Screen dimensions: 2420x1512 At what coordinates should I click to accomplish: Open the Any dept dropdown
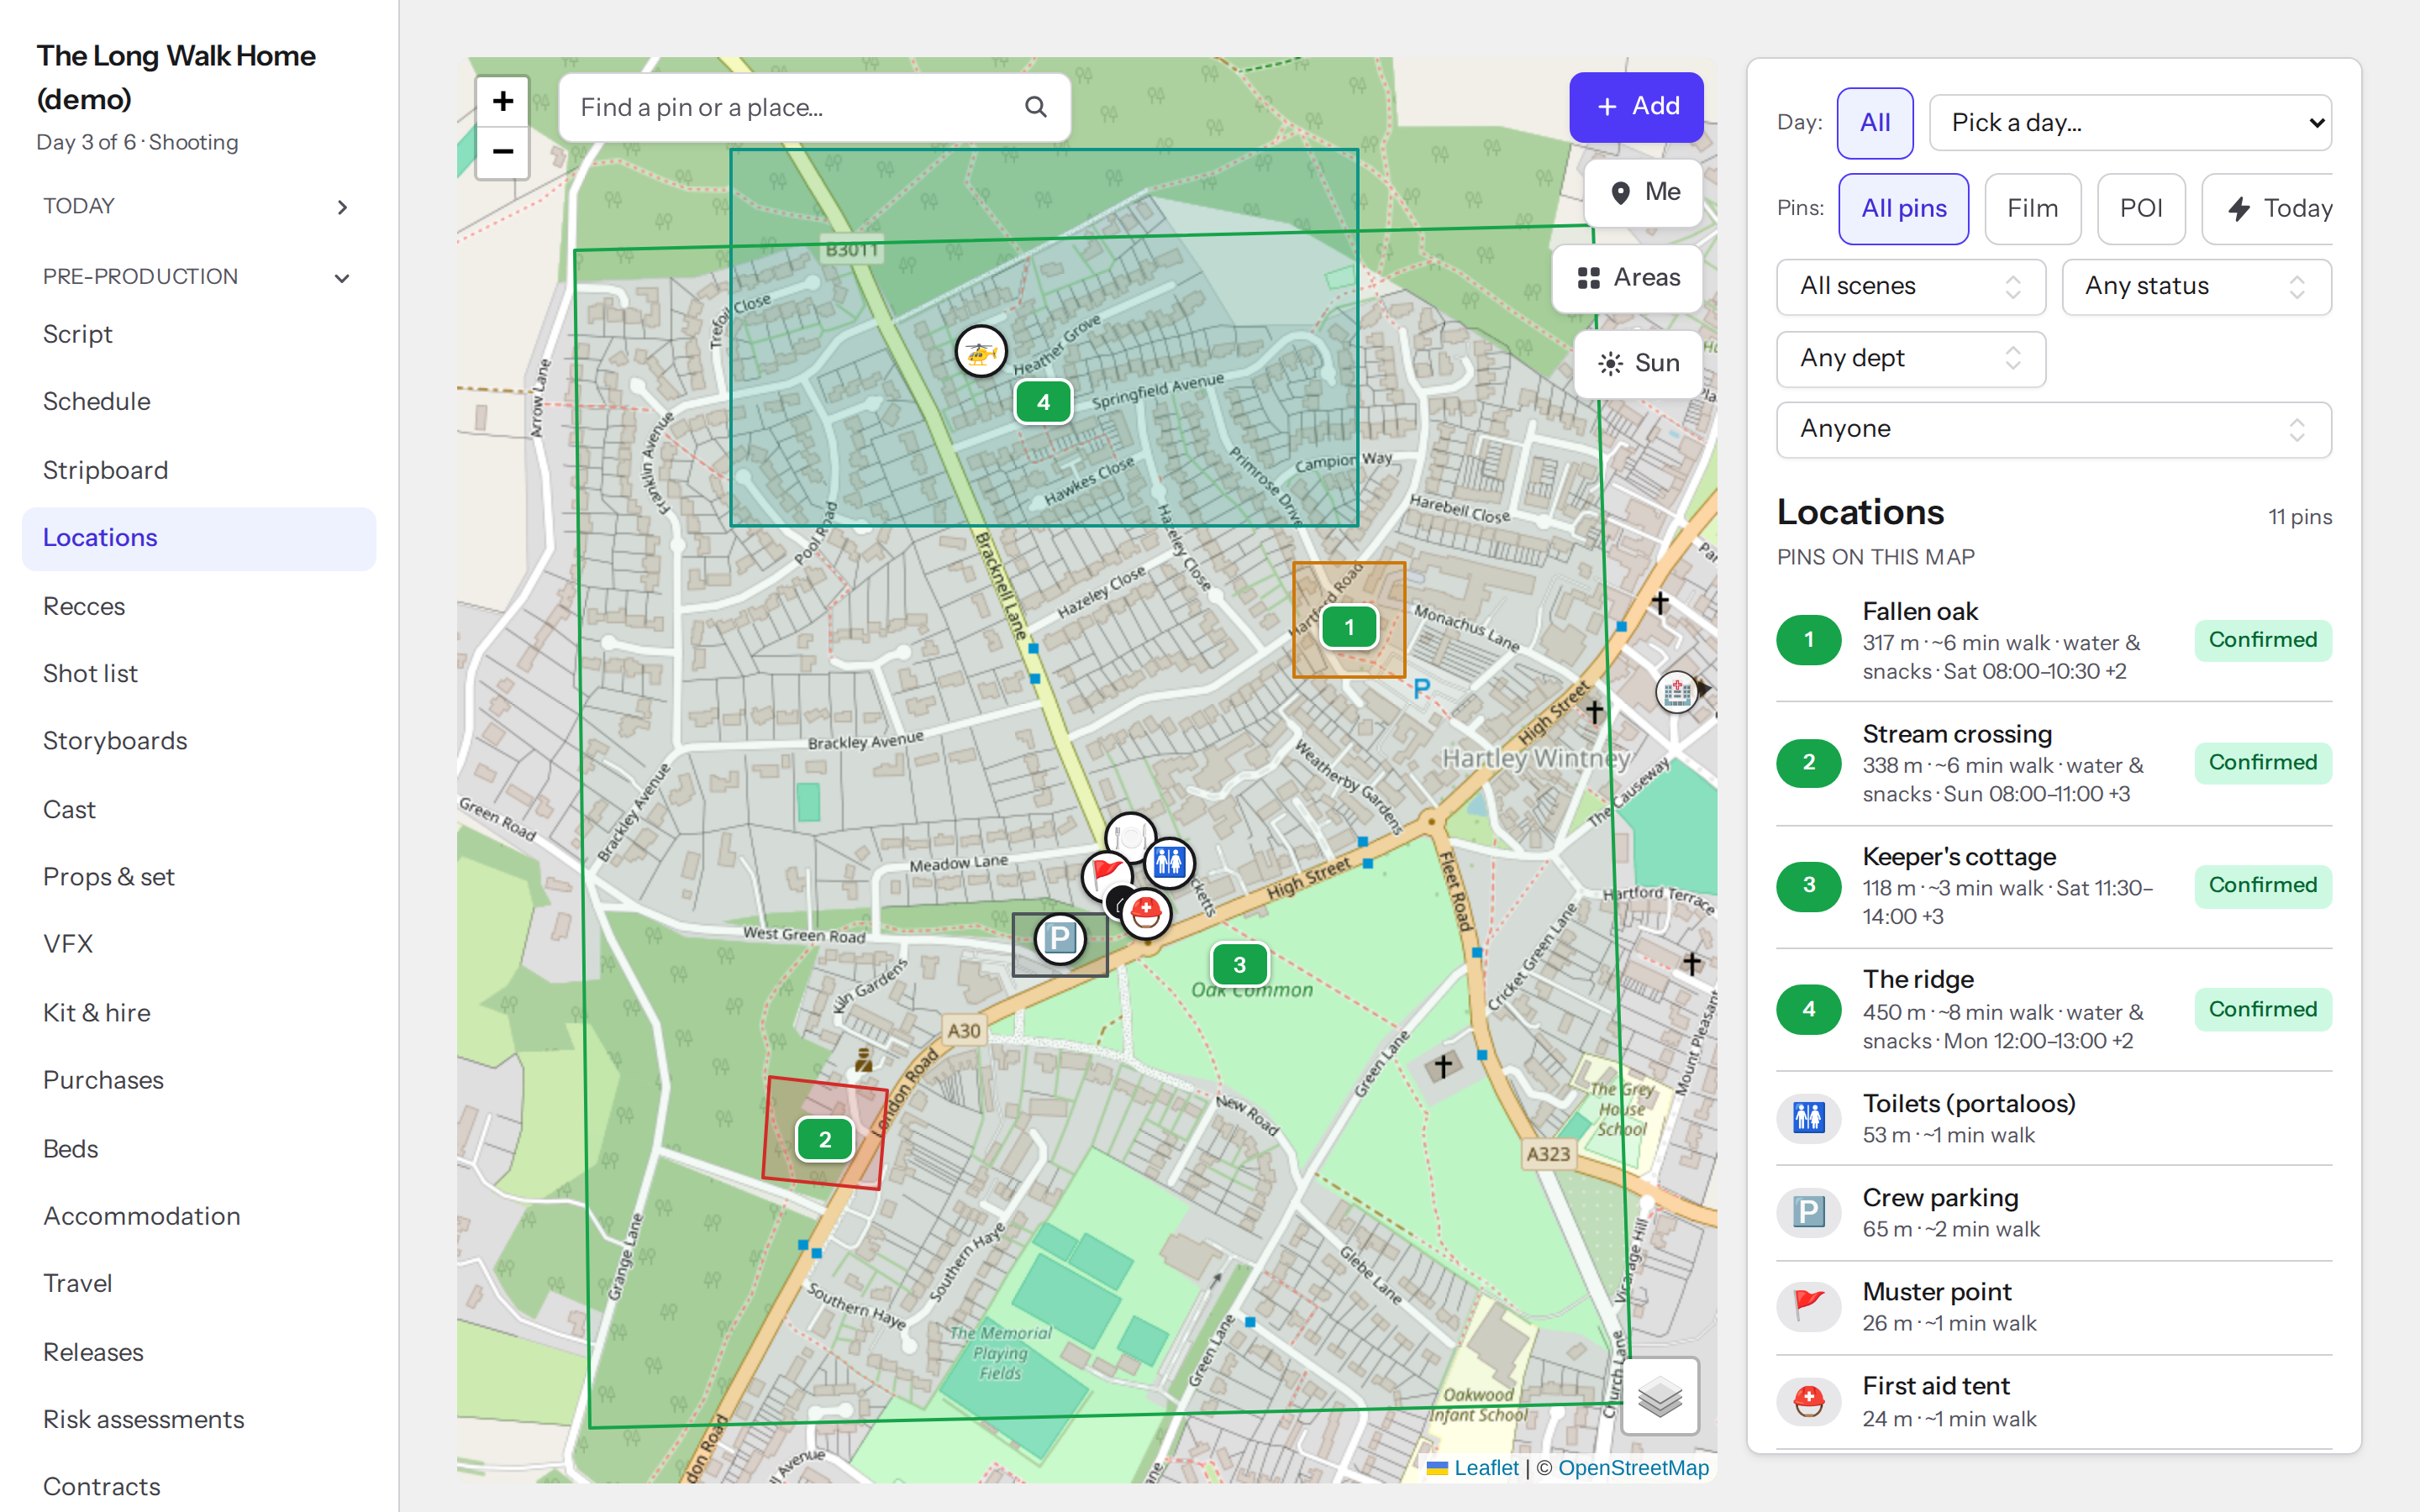click(x=1911, y=359)
